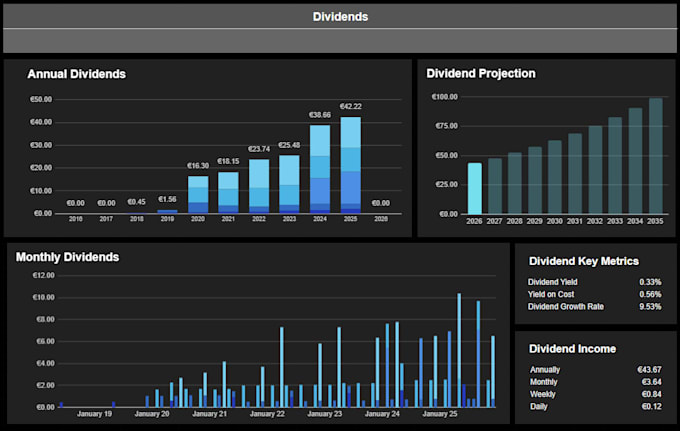
Task: Select the Annual Dividends chart title
Action: click(x=76, y=74)
